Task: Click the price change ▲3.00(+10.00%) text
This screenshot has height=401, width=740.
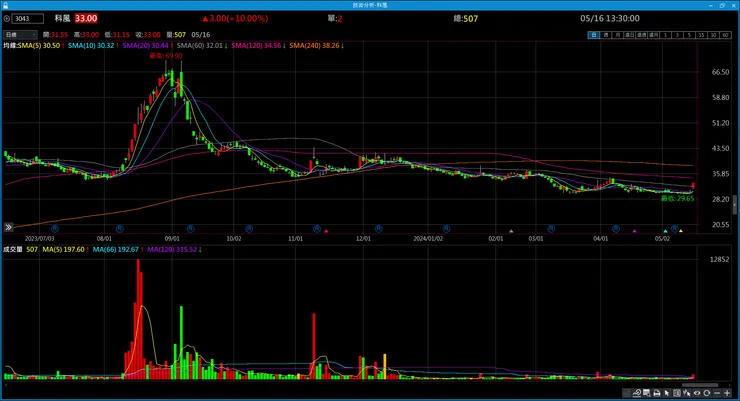Action: tap(235, 18)
